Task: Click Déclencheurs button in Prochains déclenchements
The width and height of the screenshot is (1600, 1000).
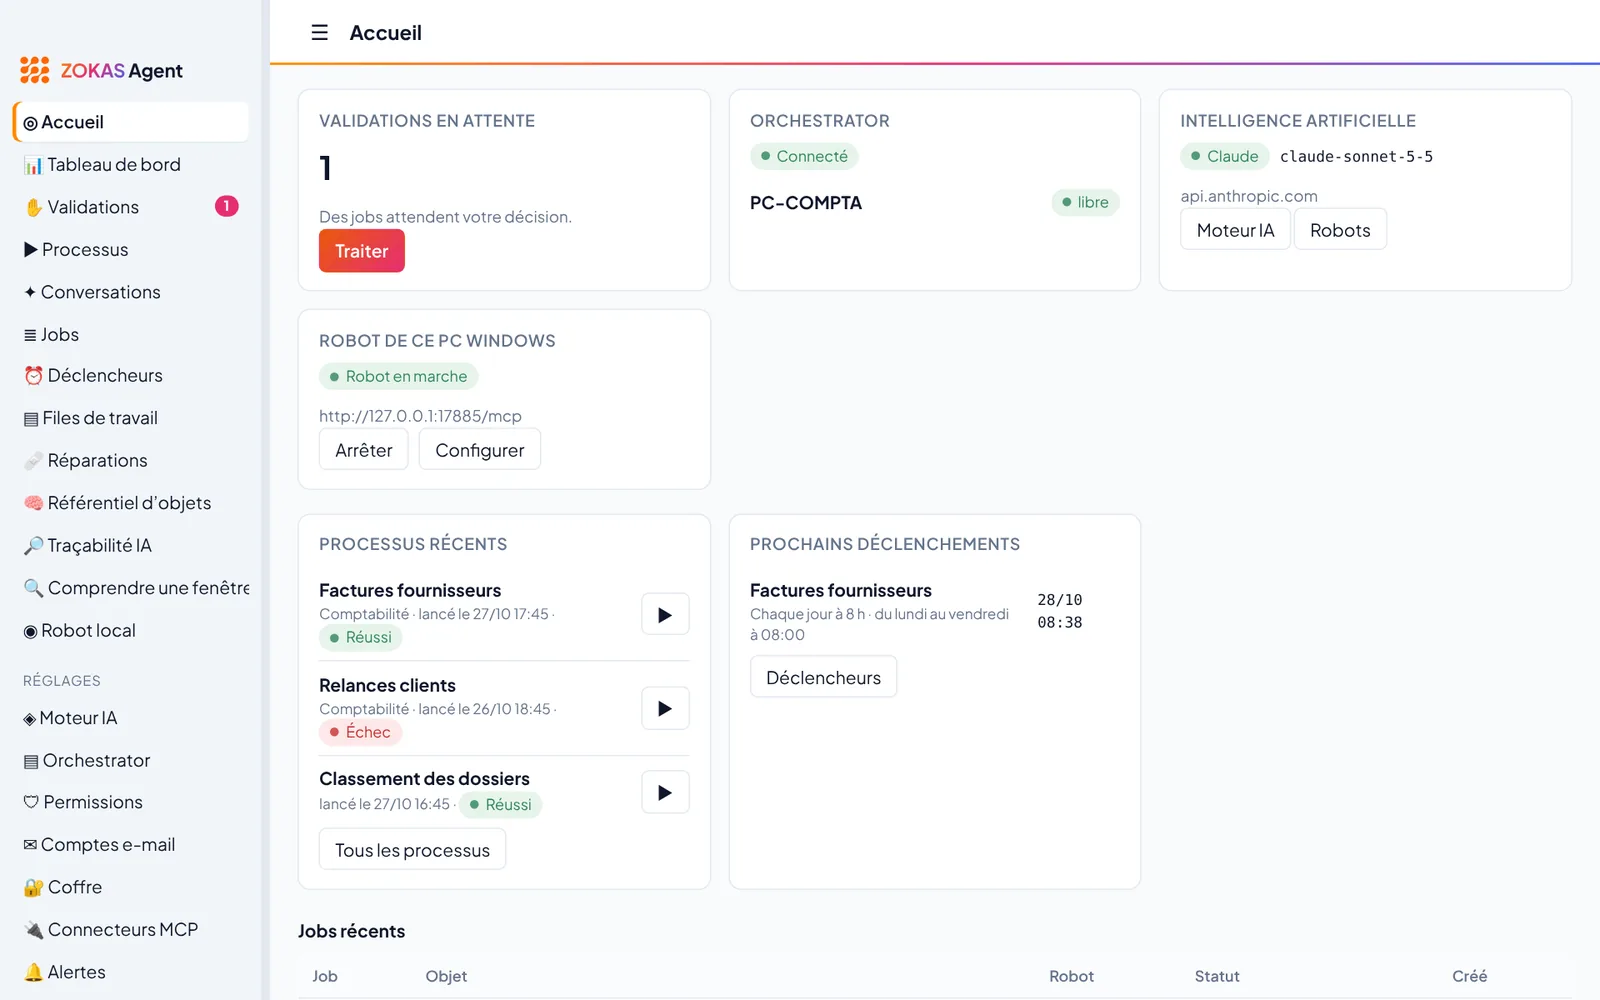Action: [x=823, y=677]
